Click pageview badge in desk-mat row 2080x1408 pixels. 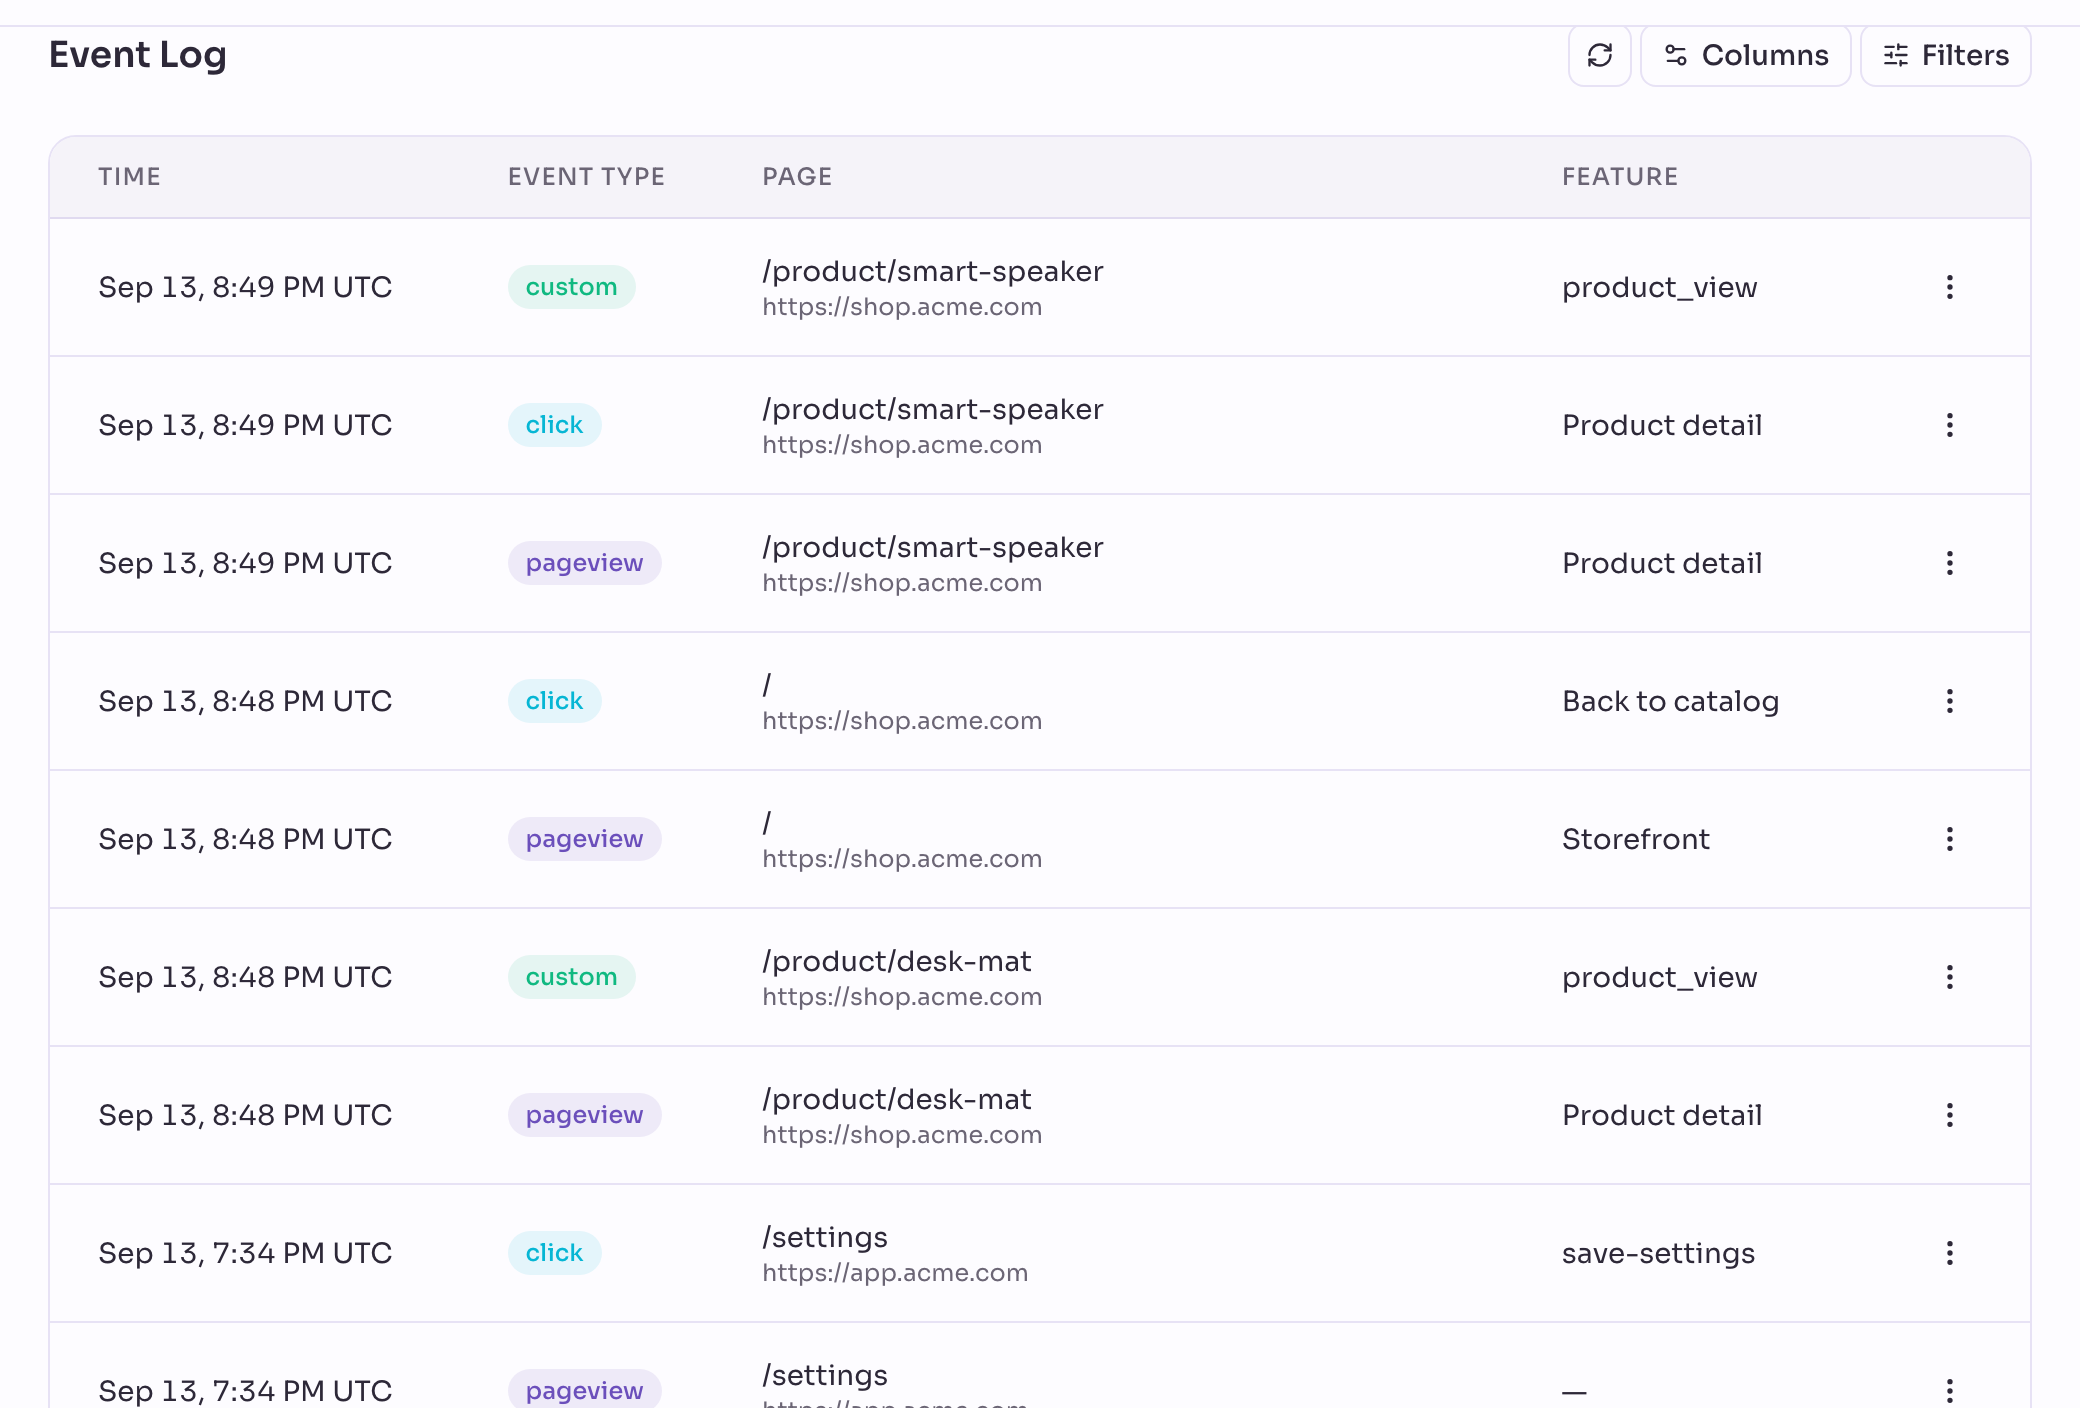584,1115
